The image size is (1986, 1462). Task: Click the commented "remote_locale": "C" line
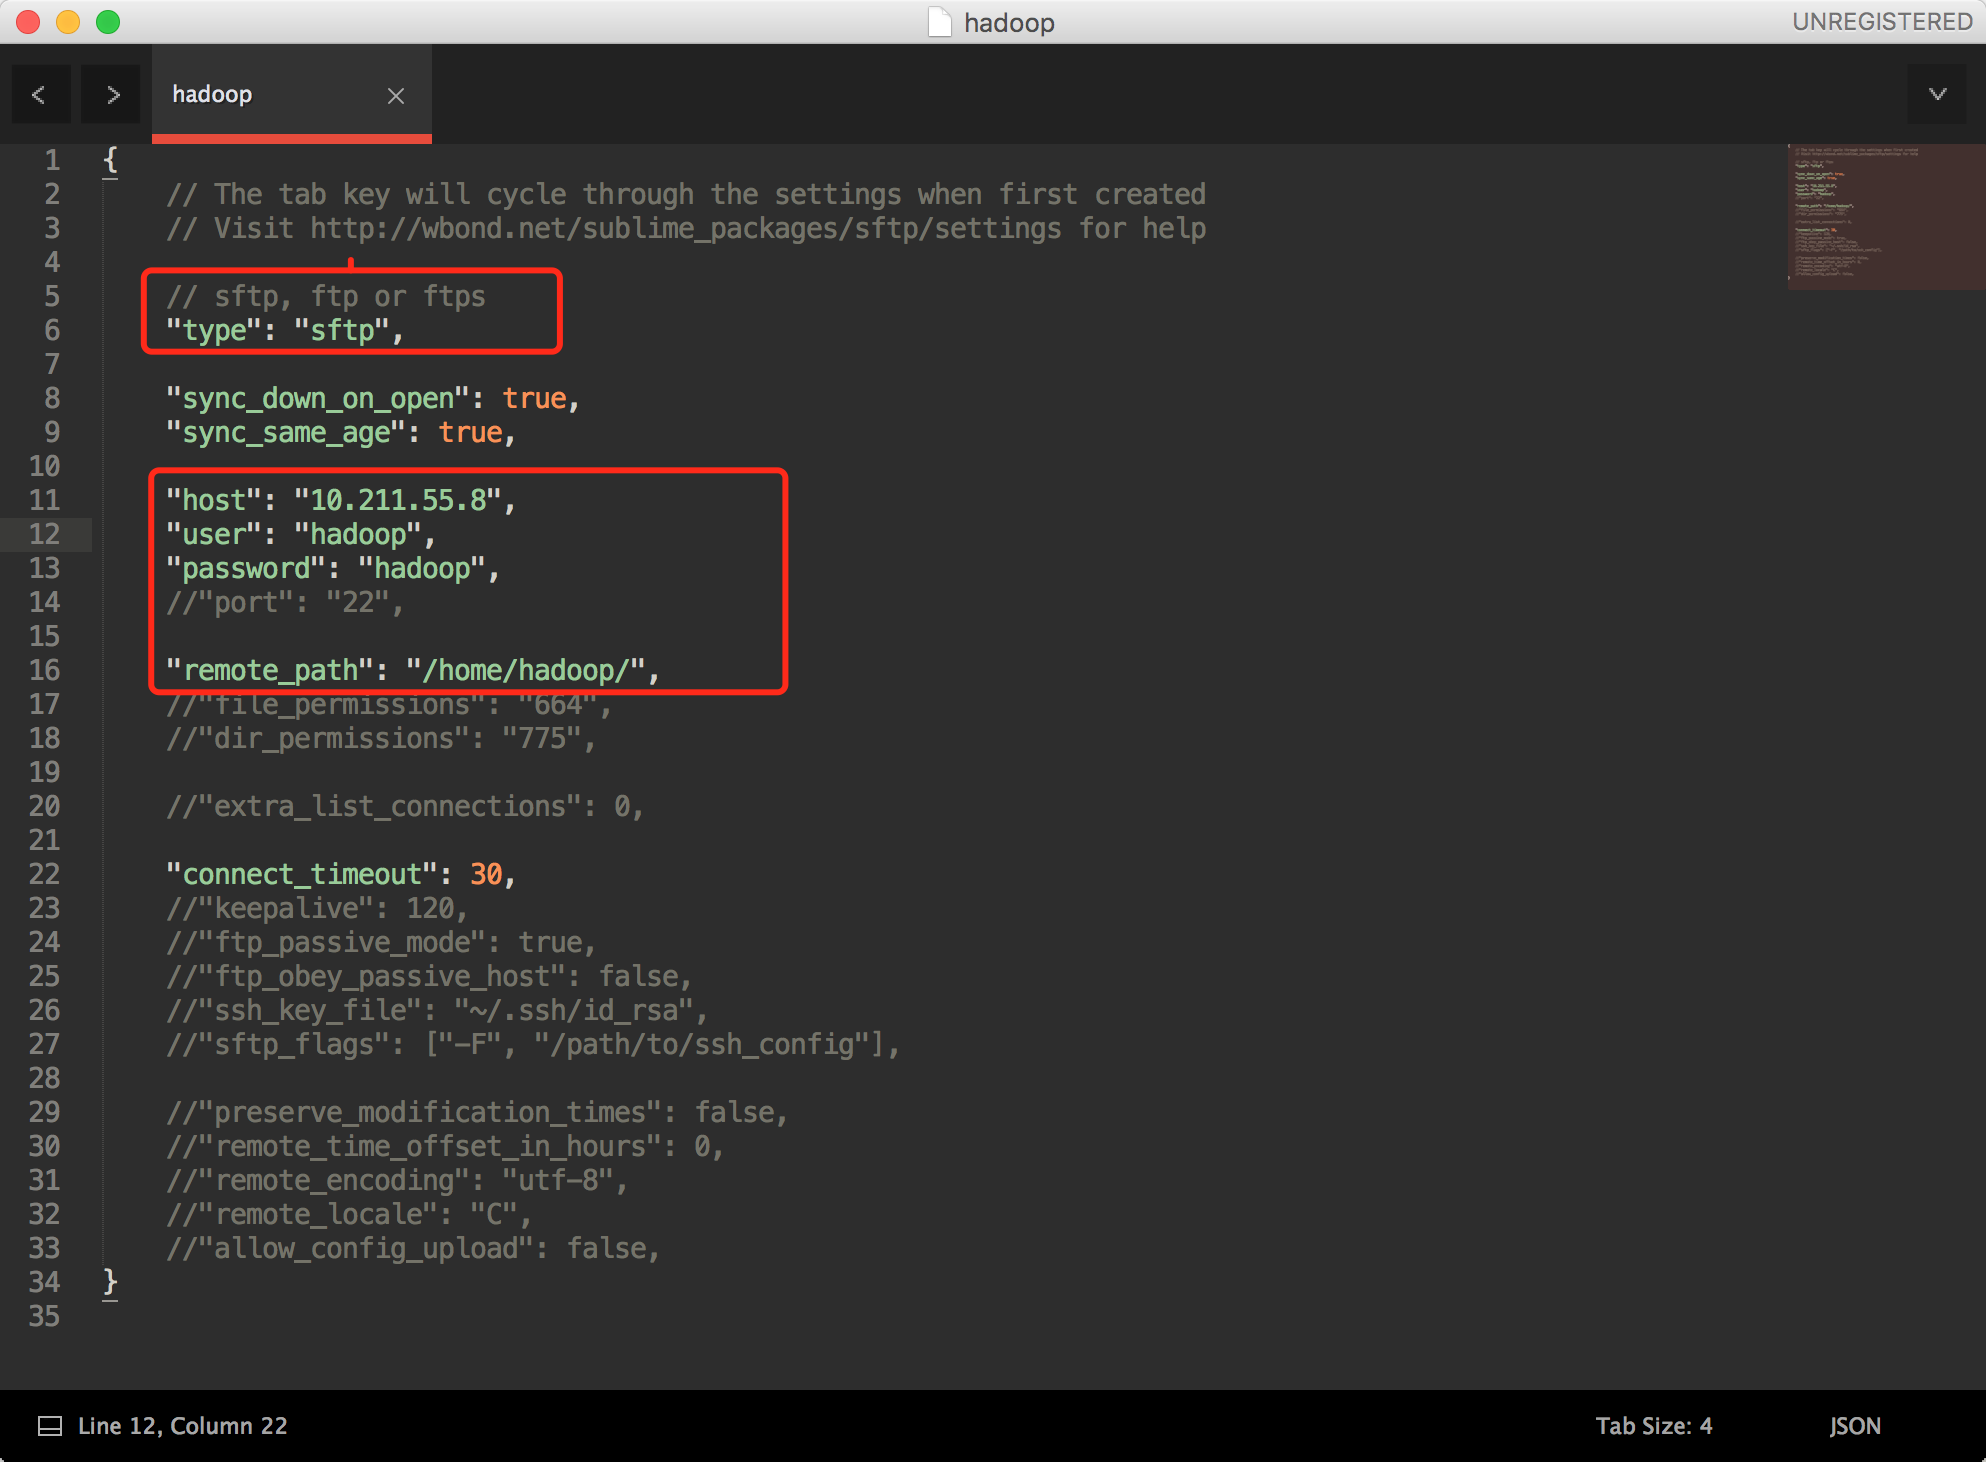[x=349, y=1214]
